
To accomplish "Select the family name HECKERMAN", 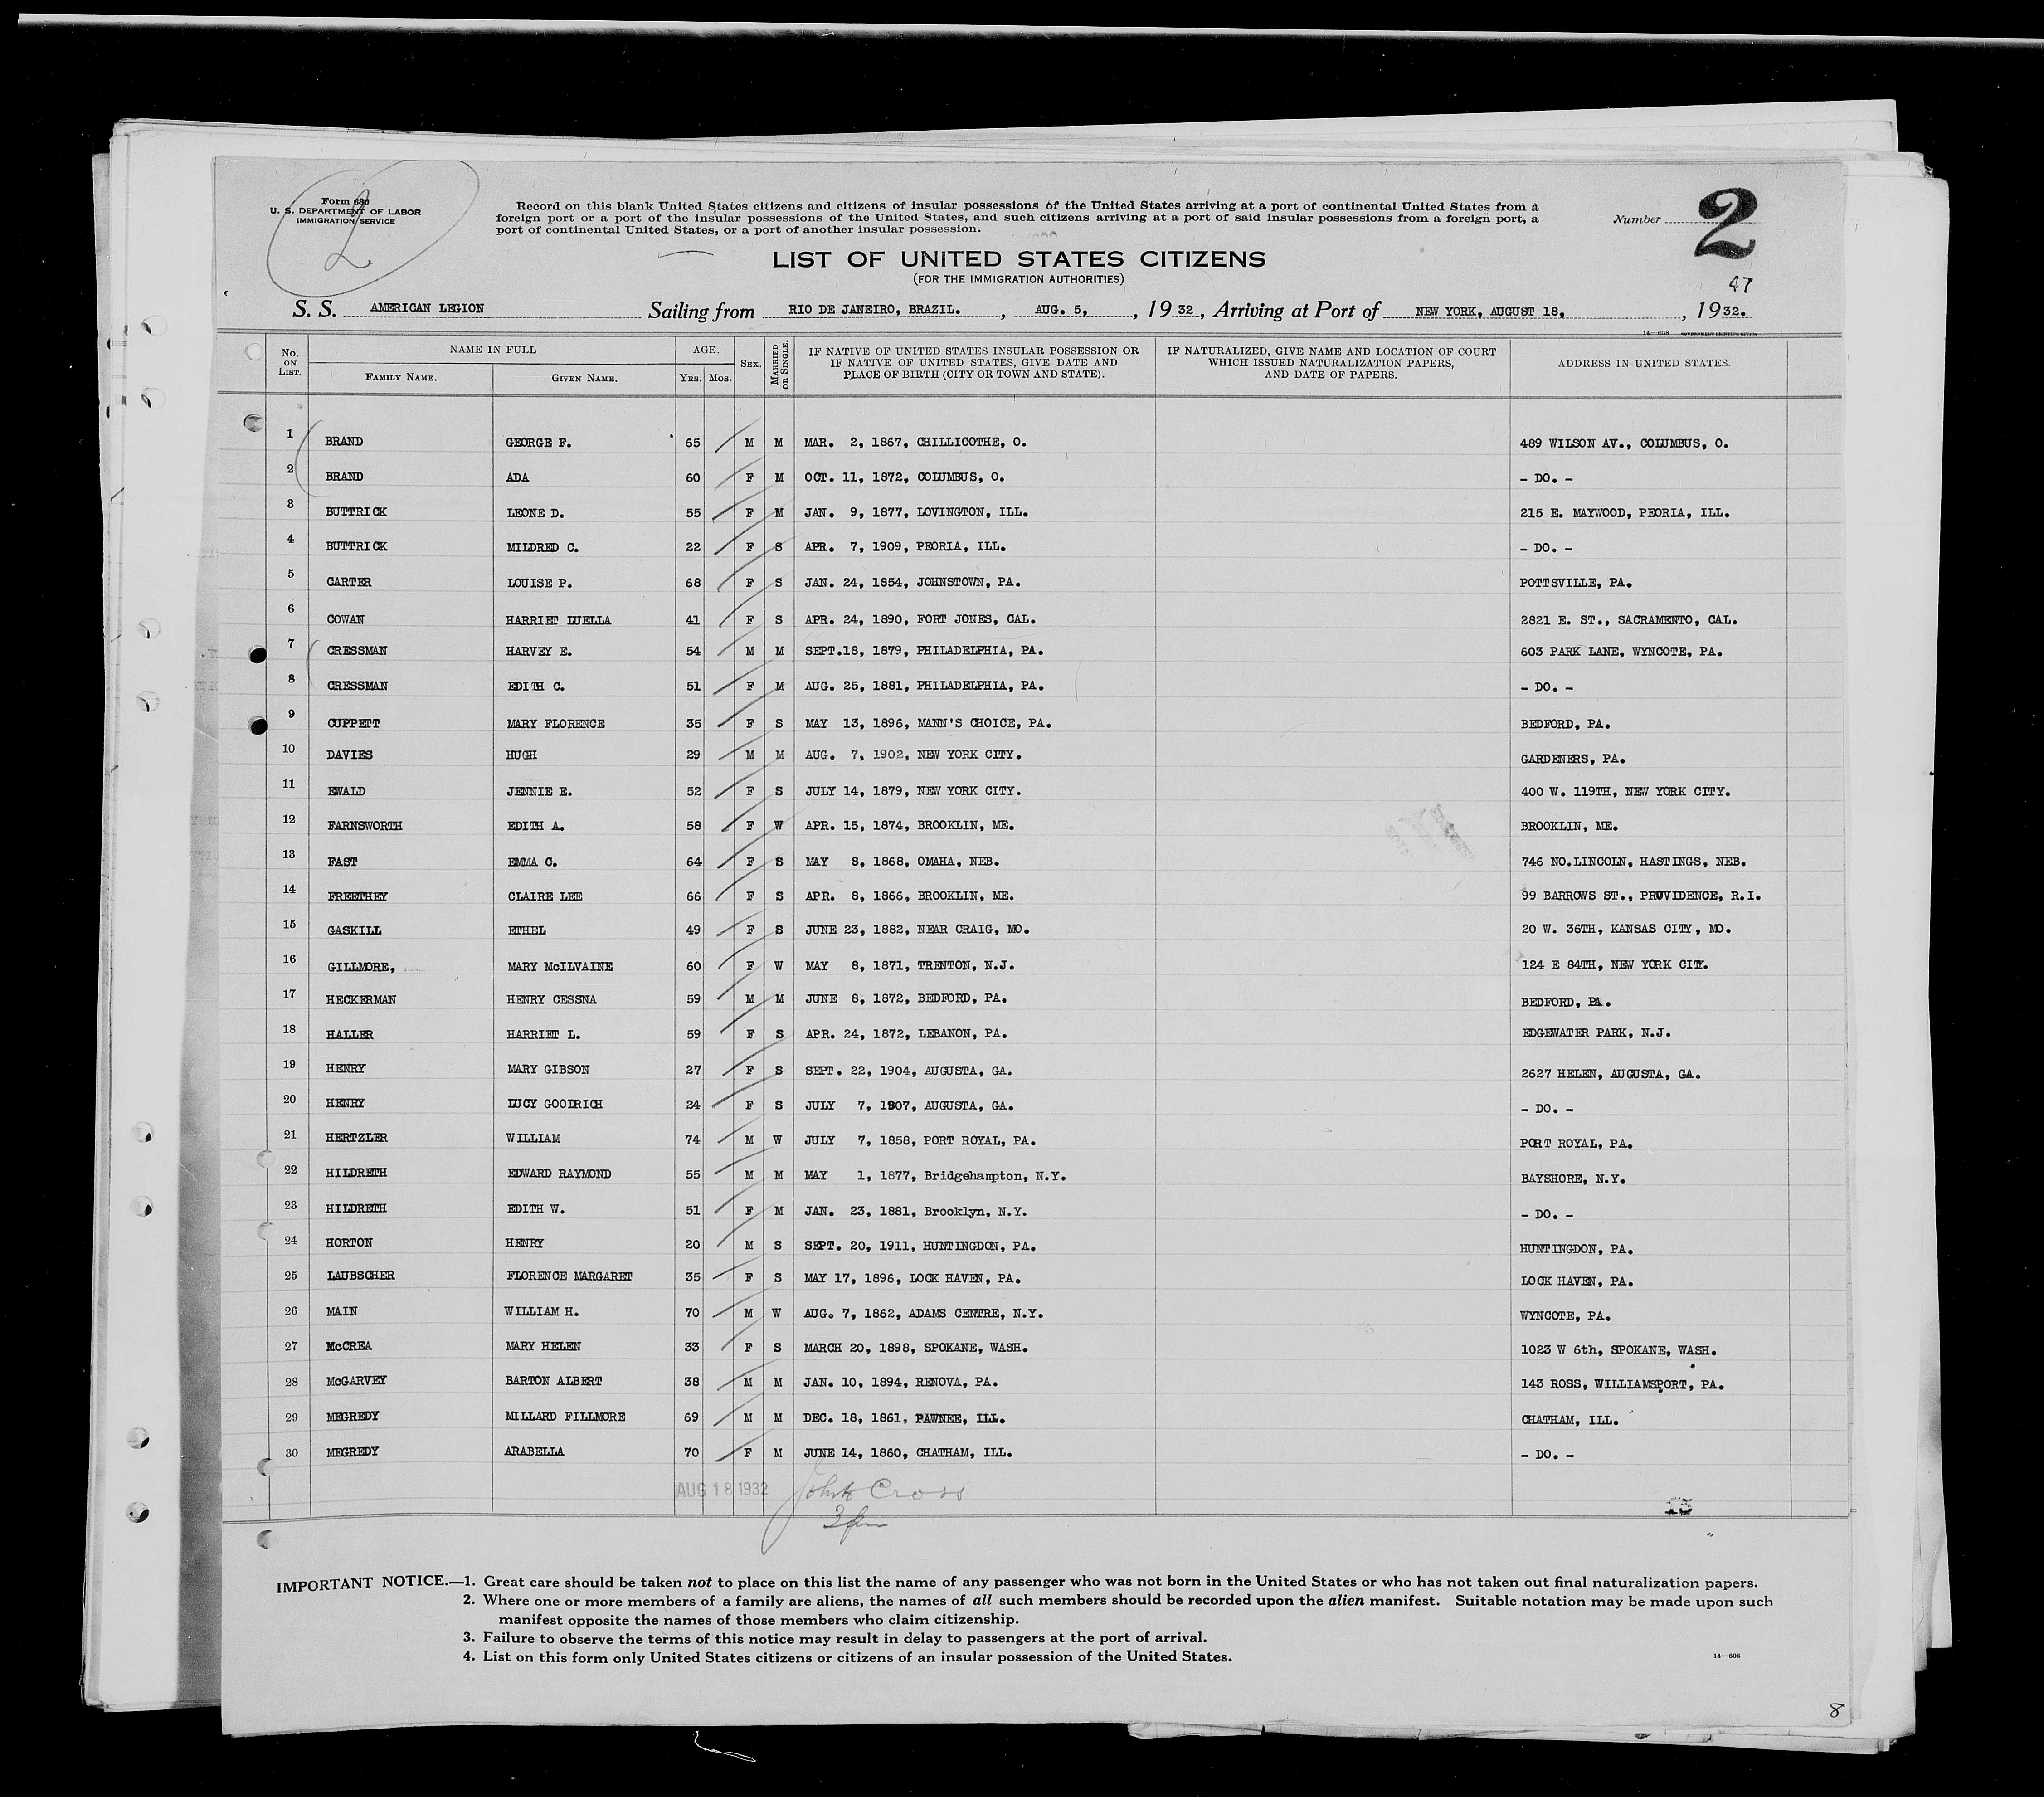I will click(x=360, y=1000).
